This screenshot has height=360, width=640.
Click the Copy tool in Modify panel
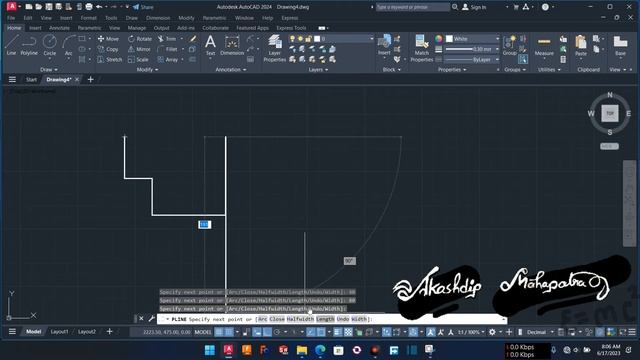pos(108,49)
